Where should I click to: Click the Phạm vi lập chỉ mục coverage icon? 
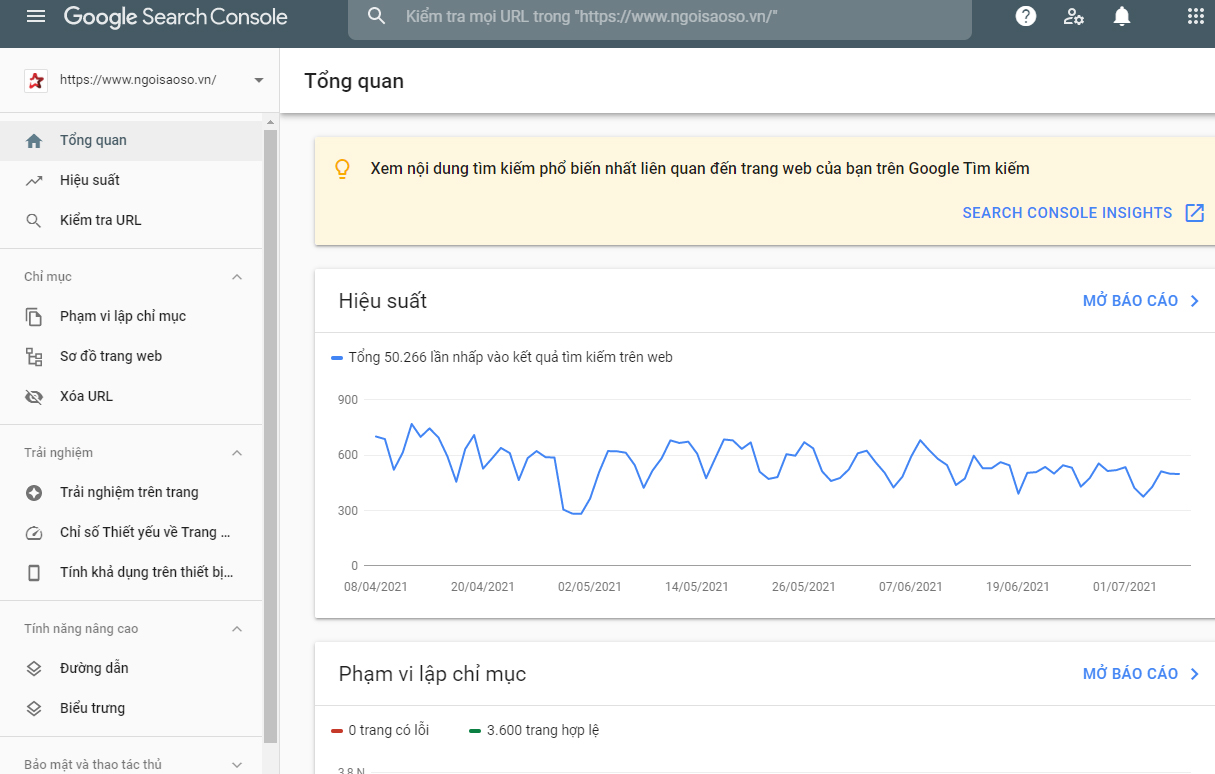coord(33,316)
